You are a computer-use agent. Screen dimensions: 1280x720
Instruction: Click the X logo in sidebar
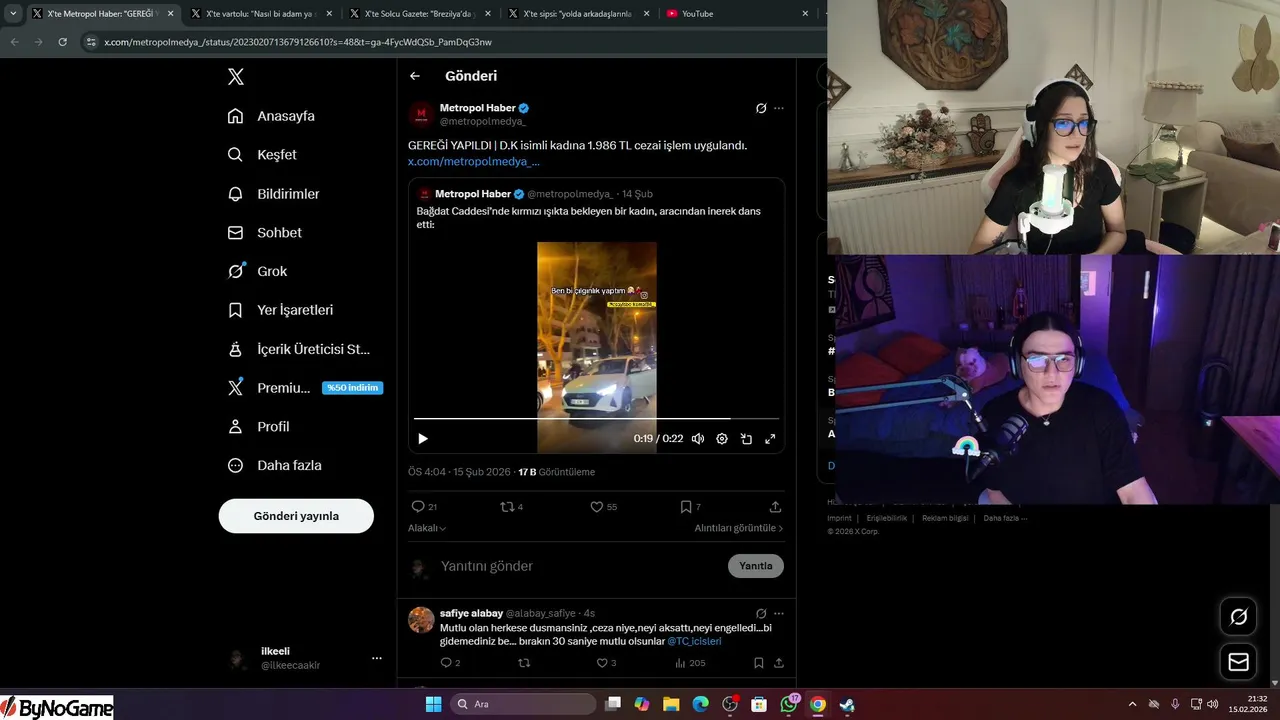[235, 77]
